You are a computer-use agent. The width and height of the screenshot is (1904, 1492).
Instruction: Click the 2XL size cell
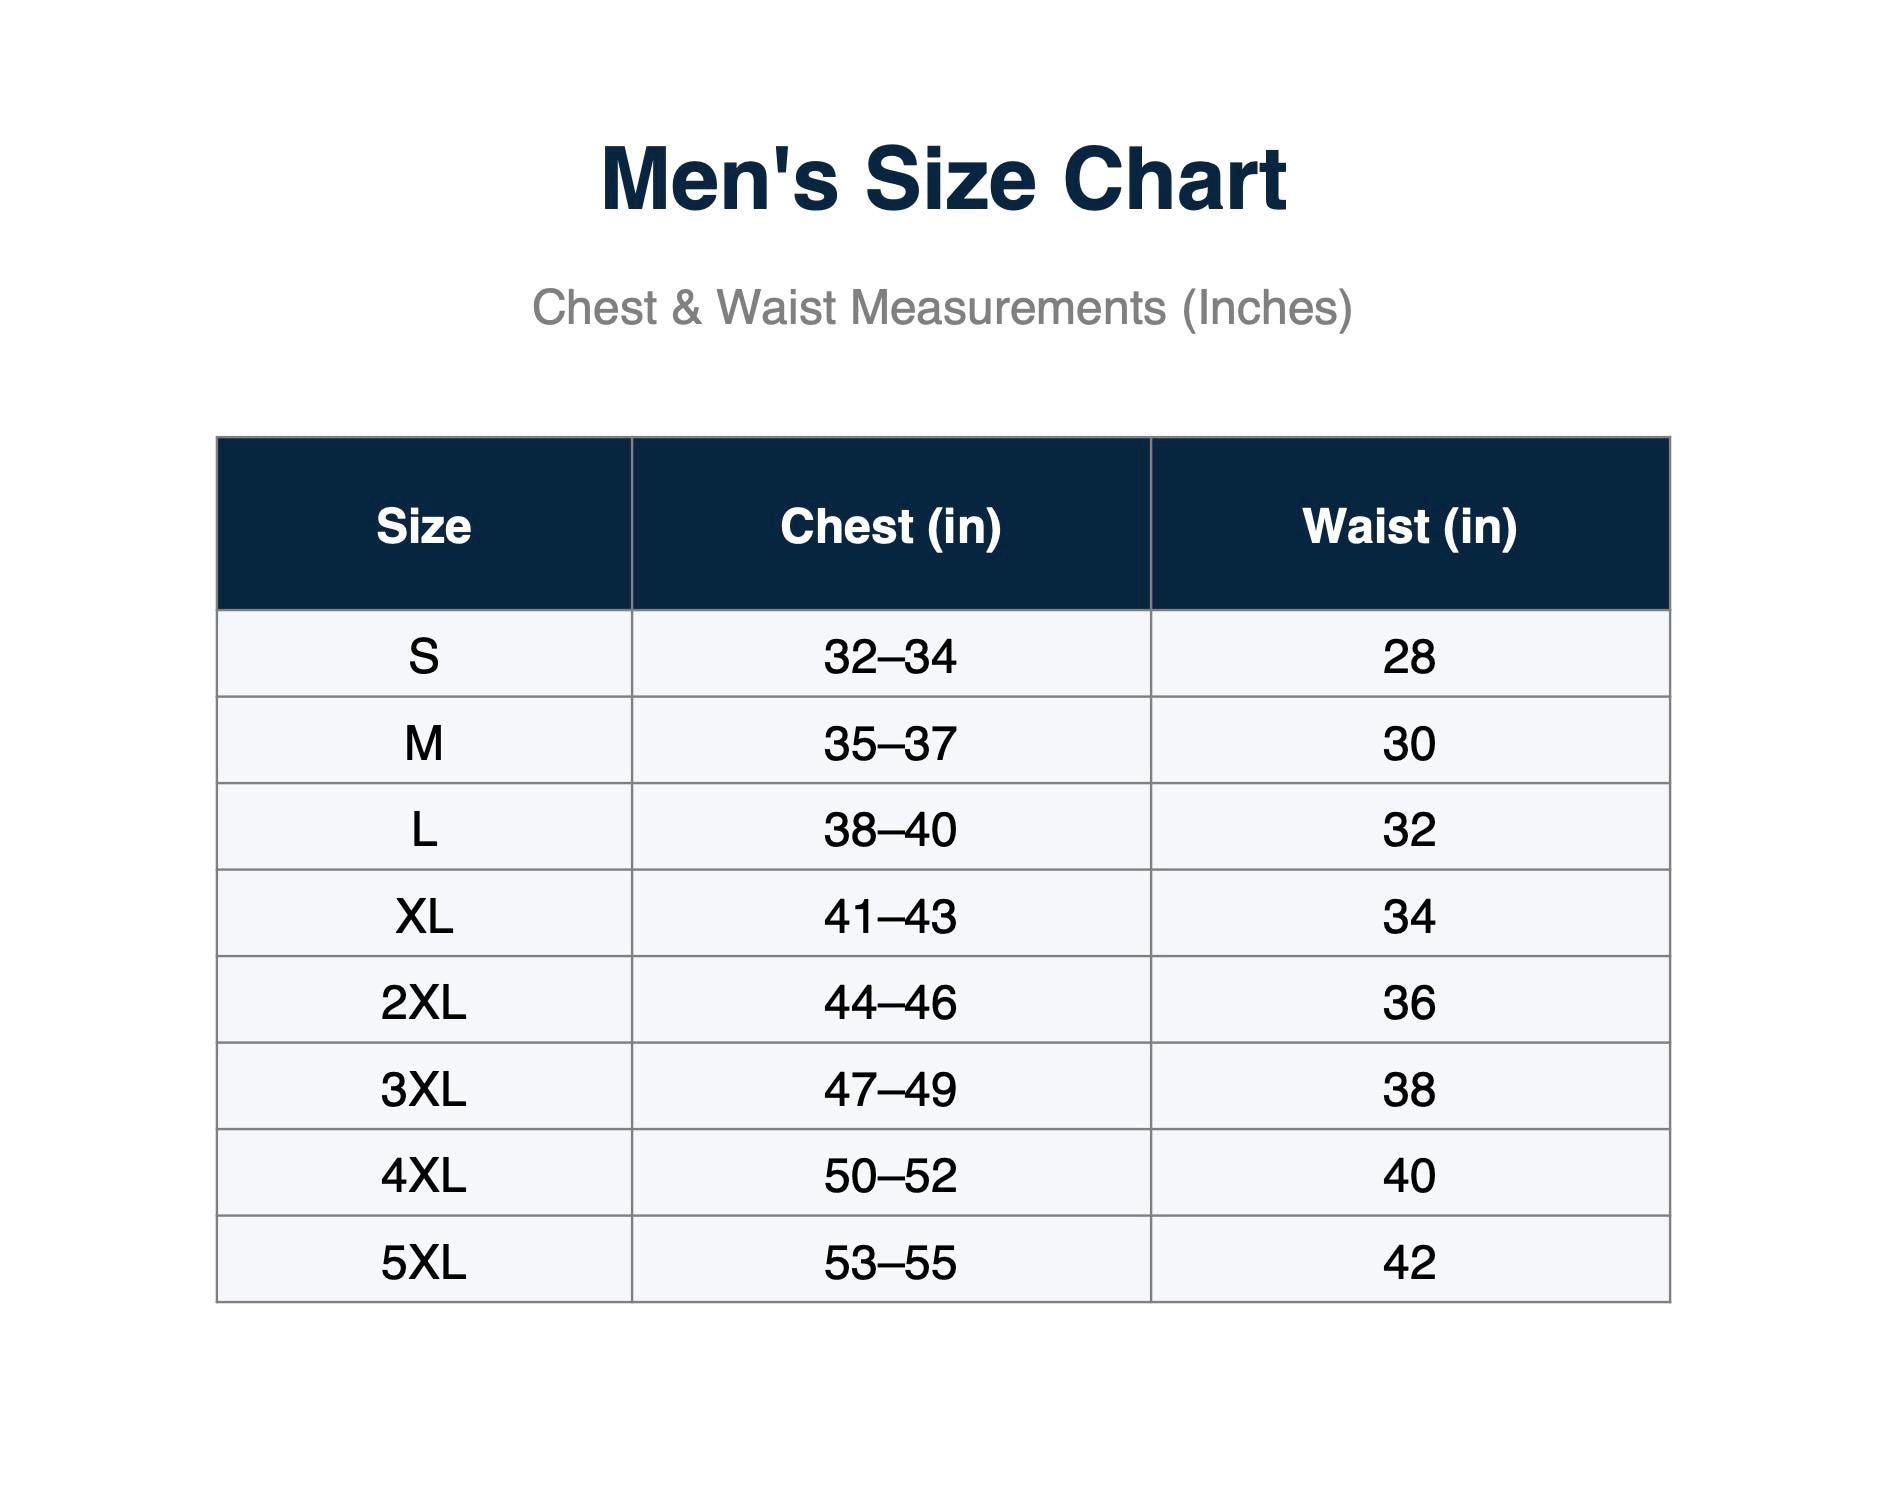pyautogui.click(x=424, y=1000)
